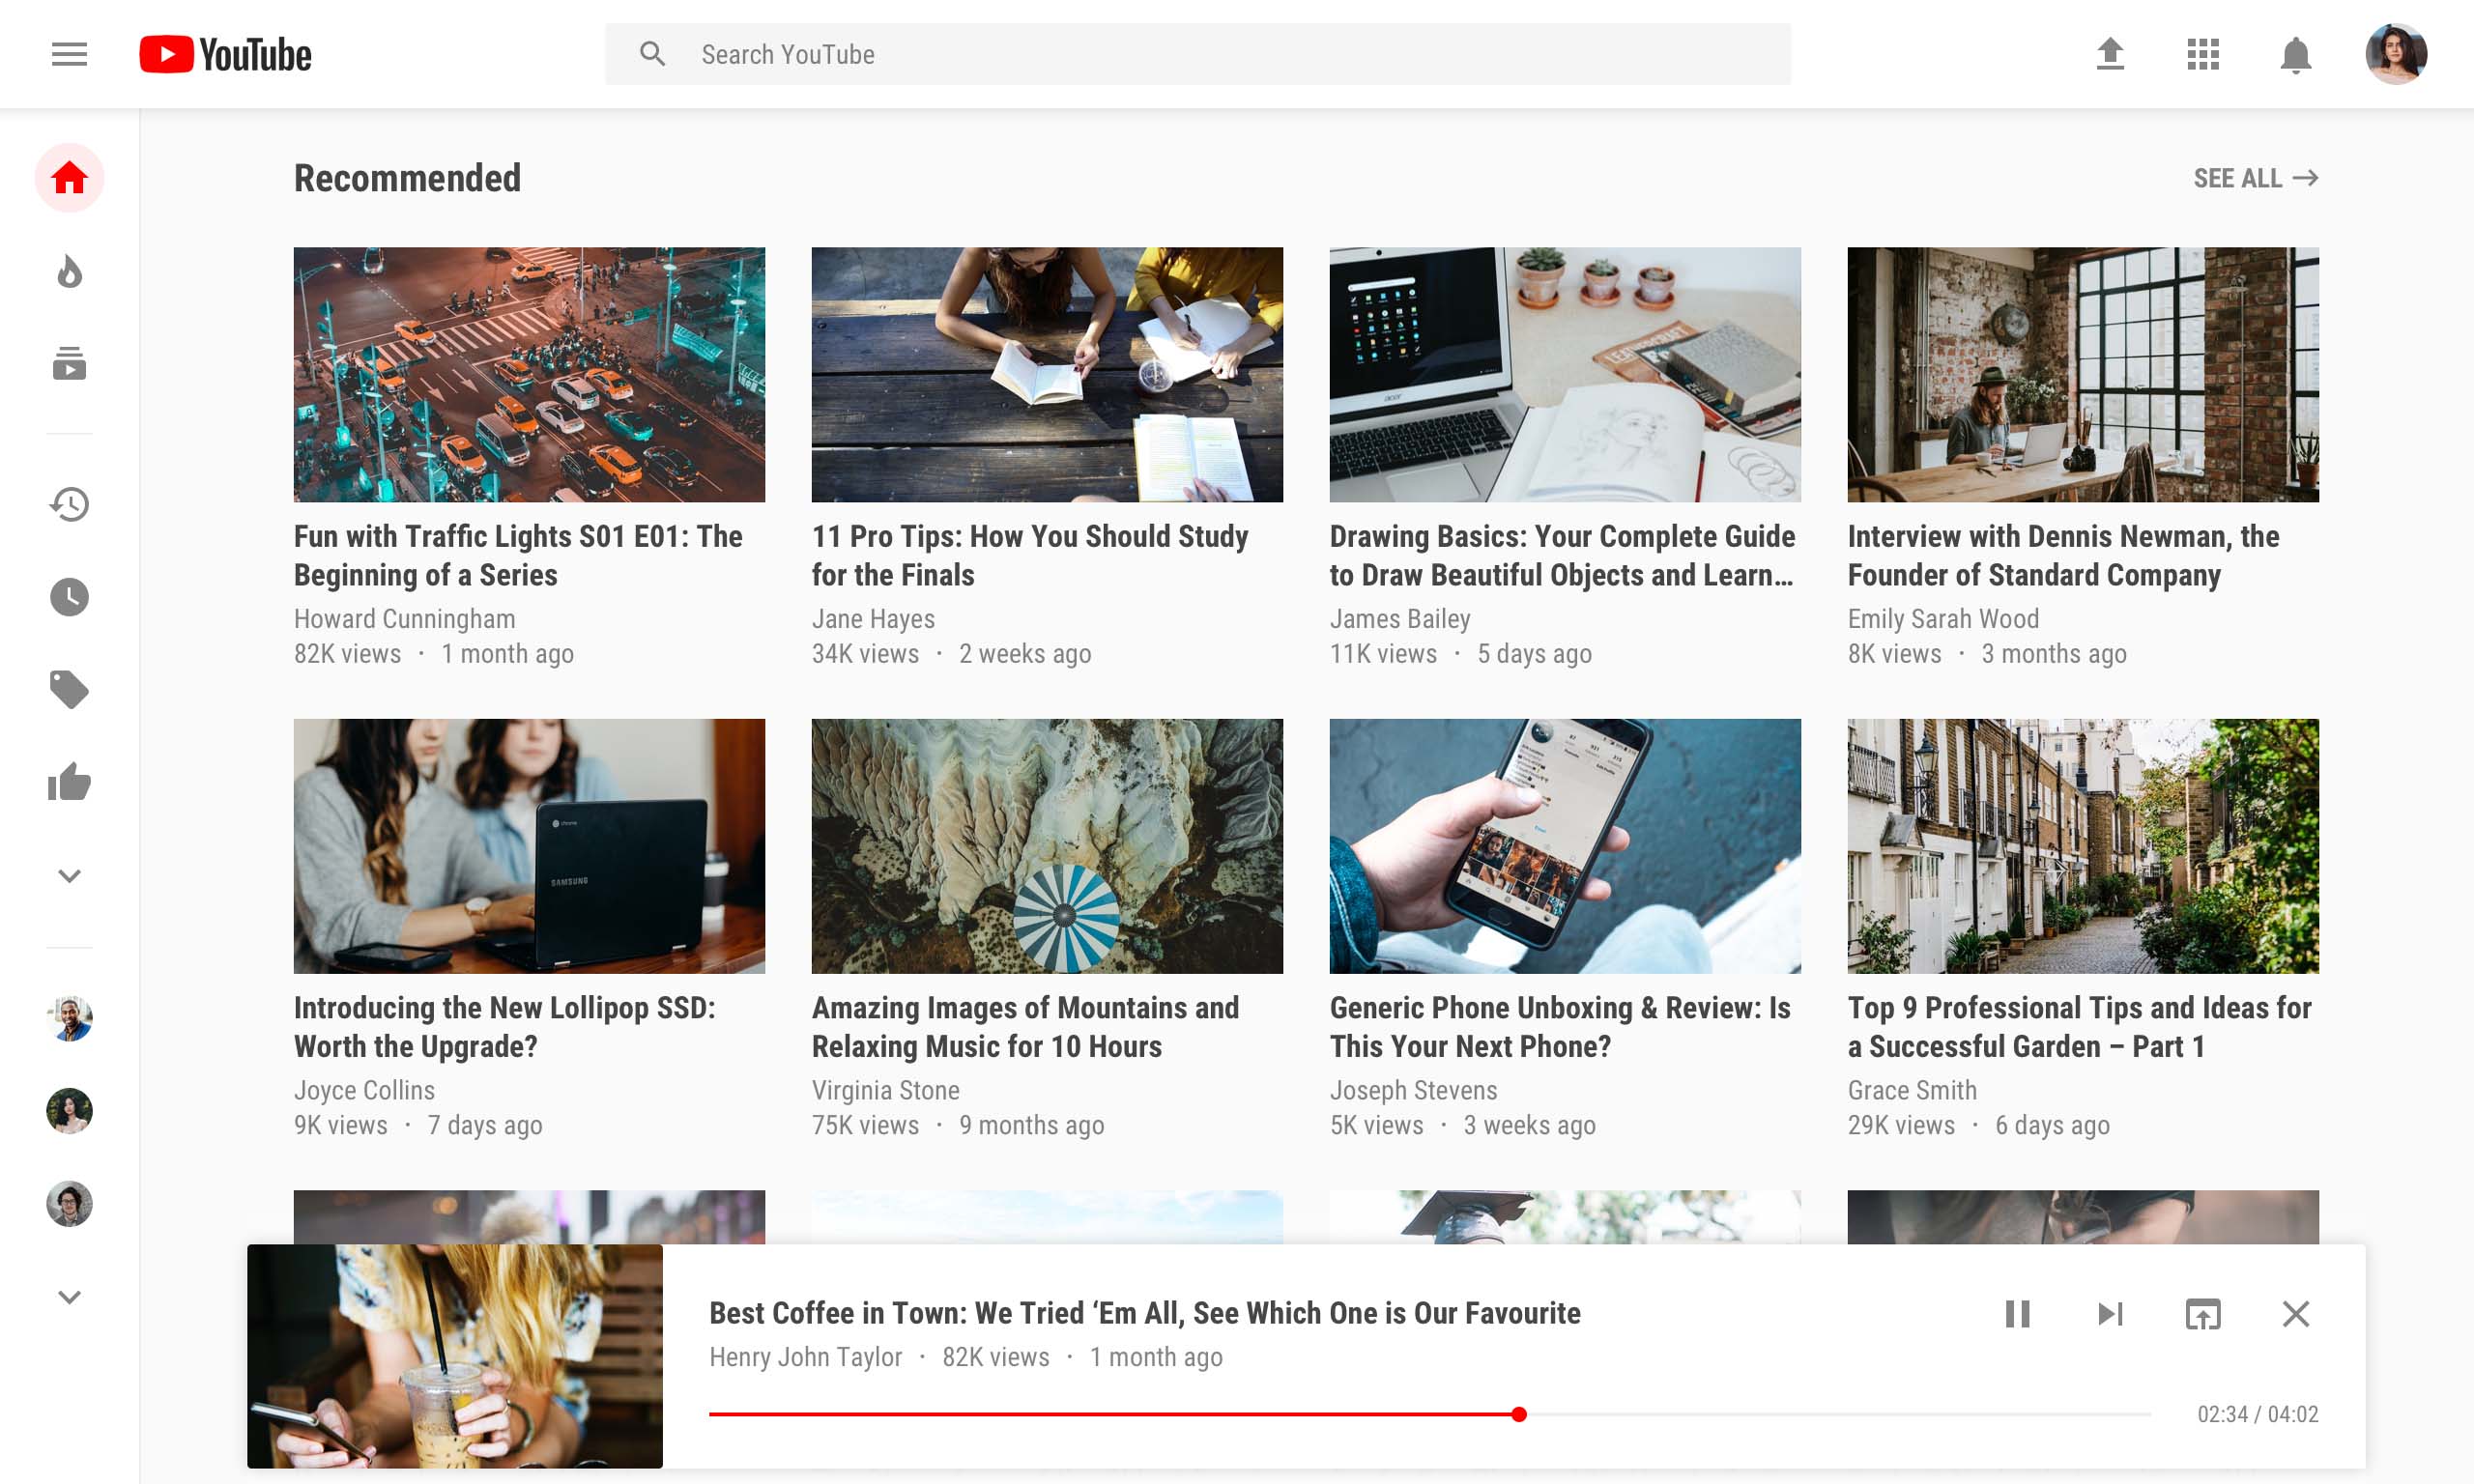Image resolution: width=2474 pixels, height=1484 pixels.
Task: Open the first subscription channel avatar
Action: [69, 1018]
